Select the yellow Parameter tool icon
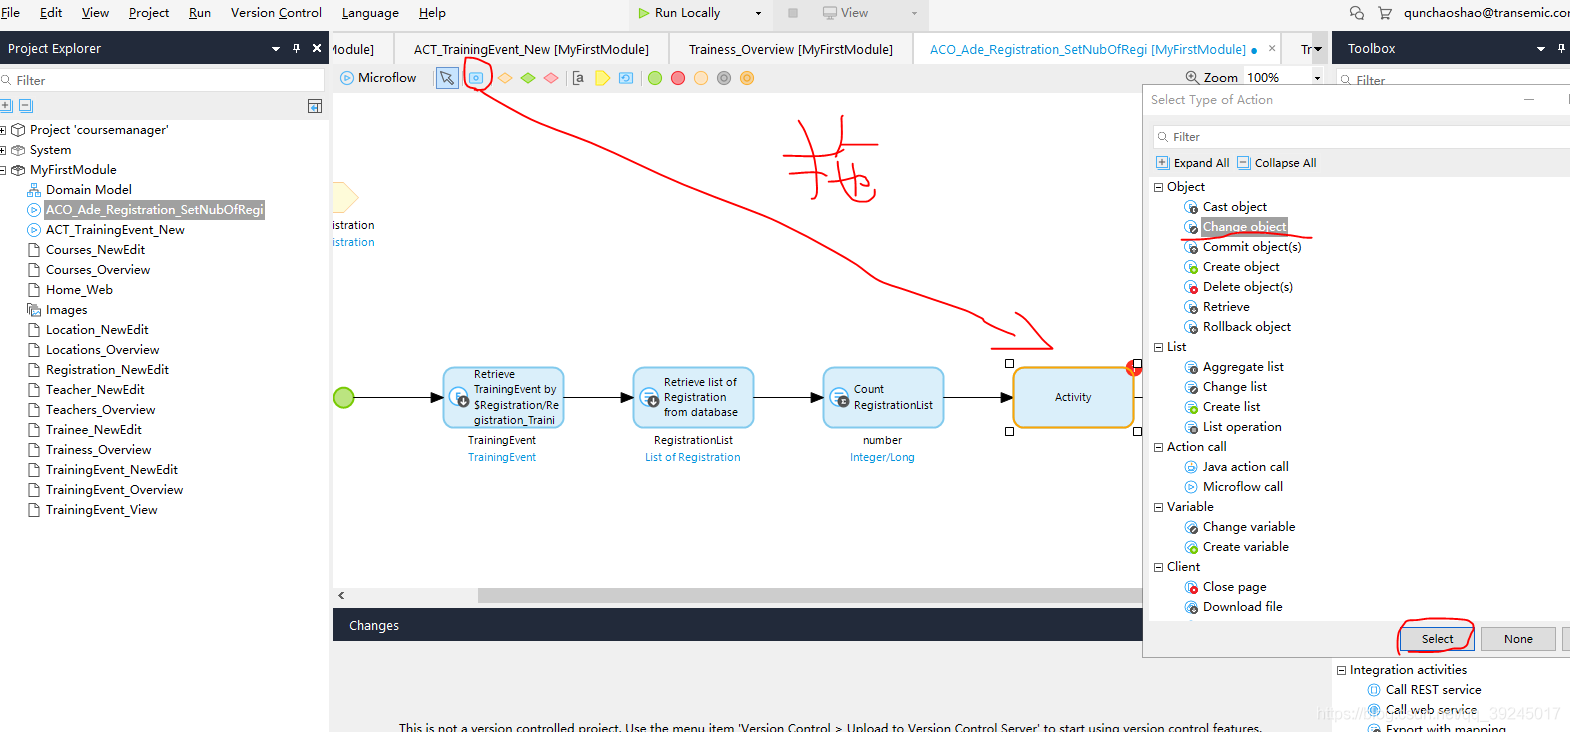1570x732 pixels. (602, 78)
